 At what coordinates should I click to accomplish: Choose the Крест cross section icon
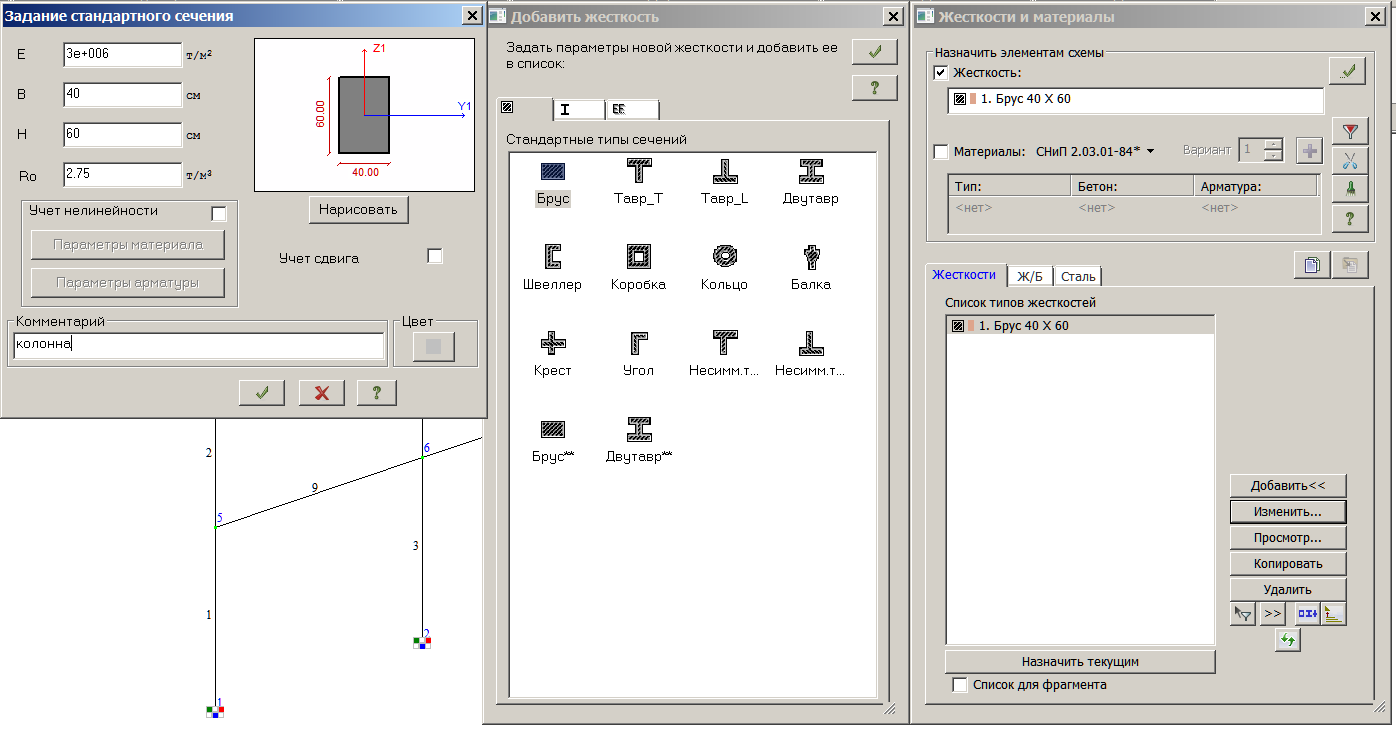pyautogui.click(x=552, y=343)
